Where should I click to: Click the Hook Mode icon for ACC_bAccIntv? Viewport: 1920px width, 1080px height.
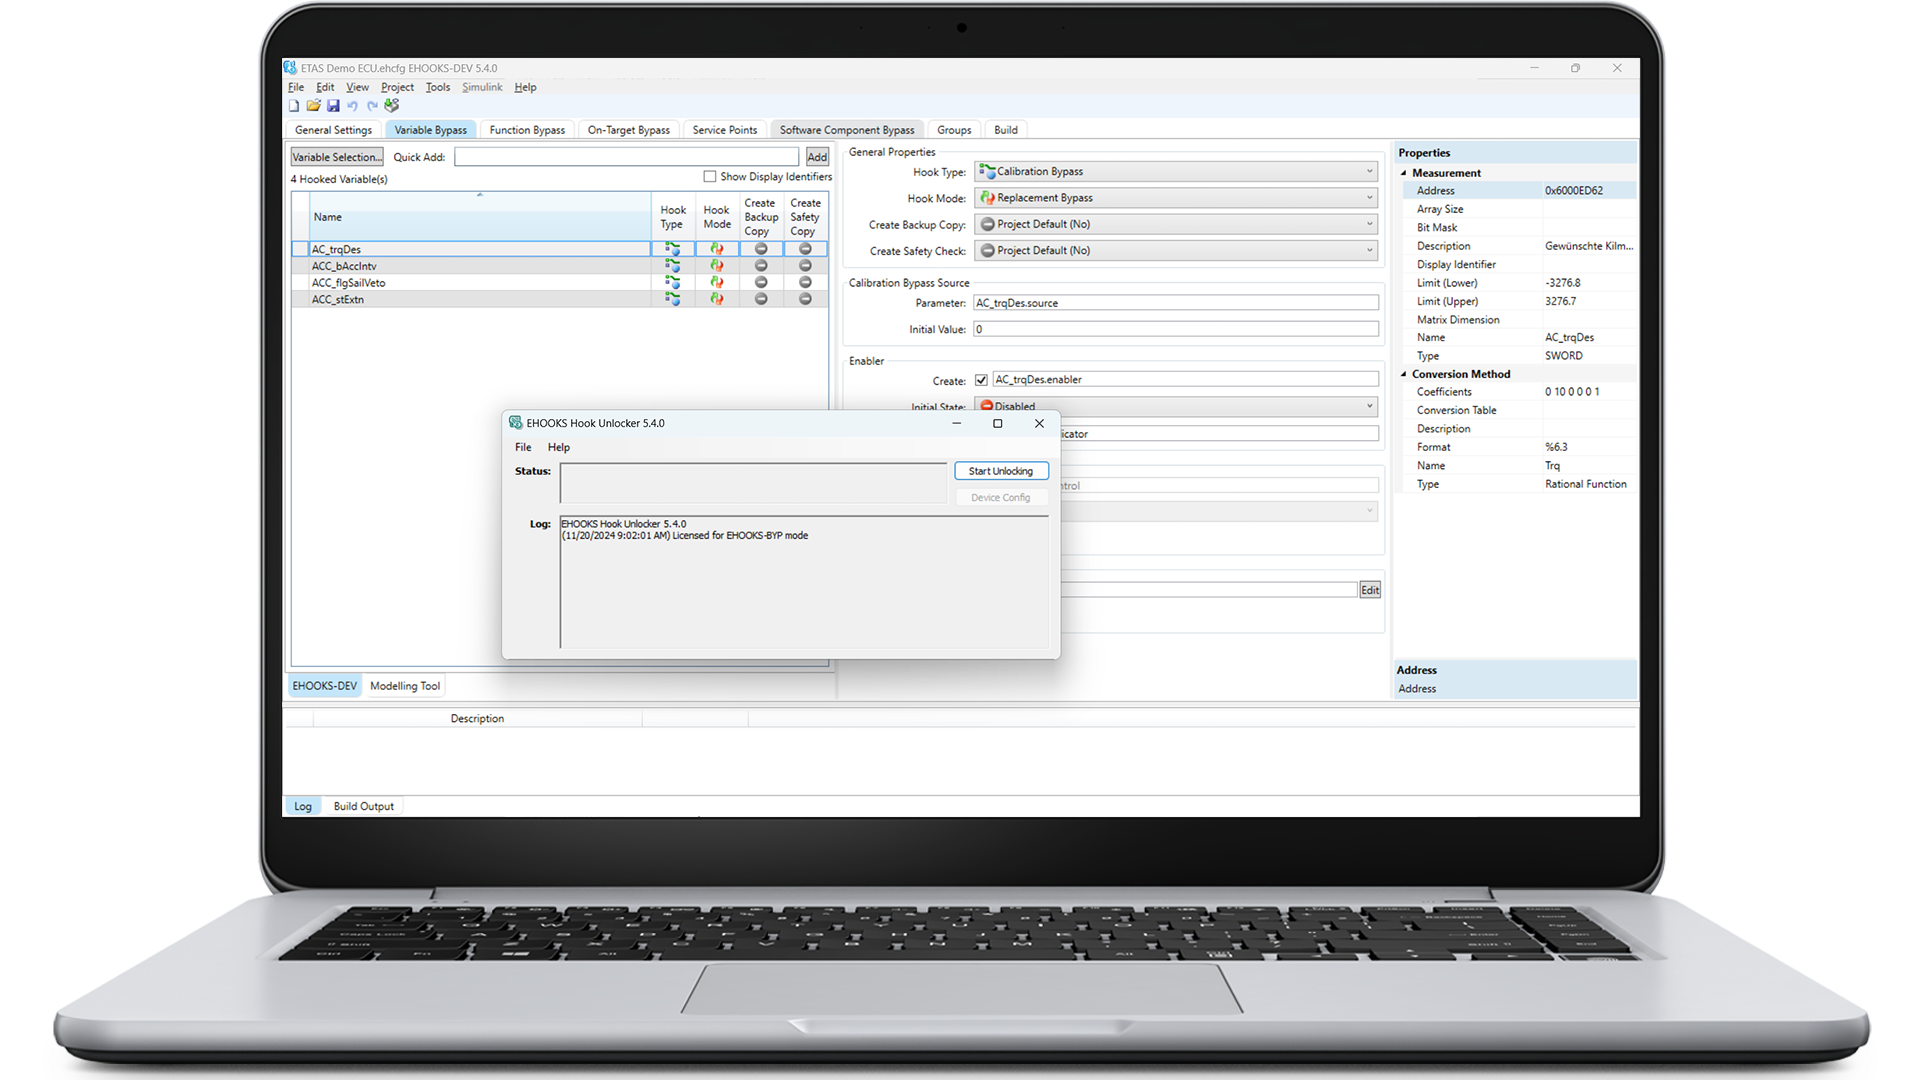tap(717, 266)
